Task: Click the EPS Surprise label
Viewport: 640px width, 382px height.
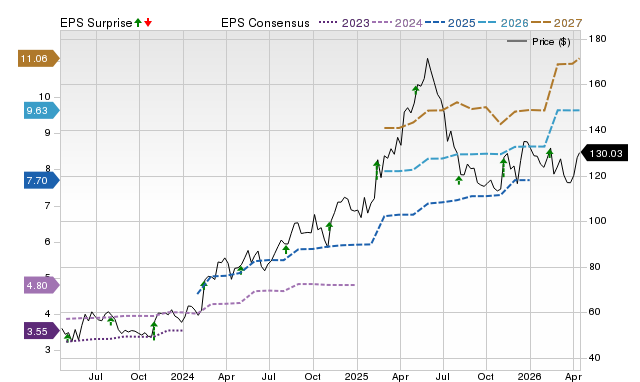Action: pyautogui.click(x=96, y=23)
